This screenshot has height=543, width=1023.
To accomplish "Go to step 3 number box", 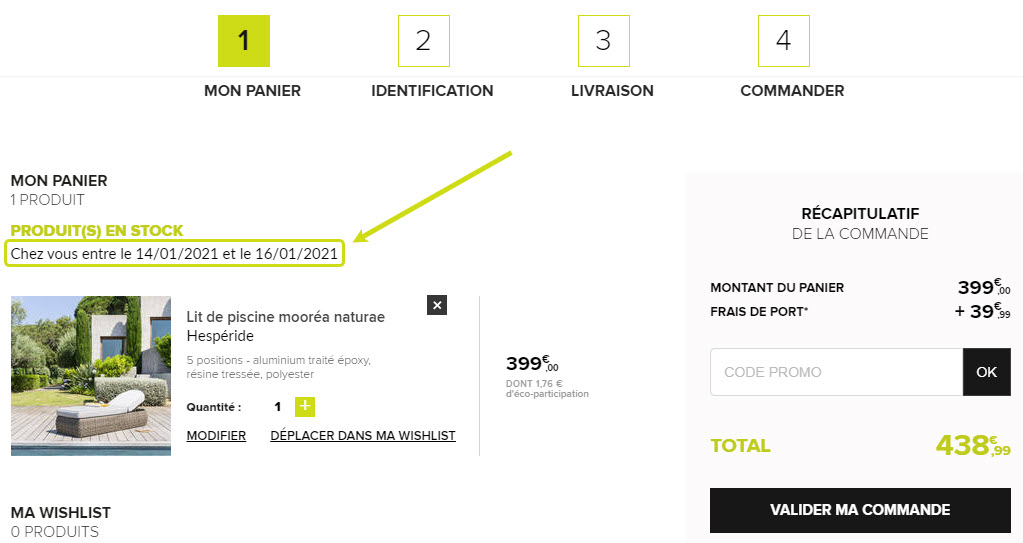I will click(603, 41).
